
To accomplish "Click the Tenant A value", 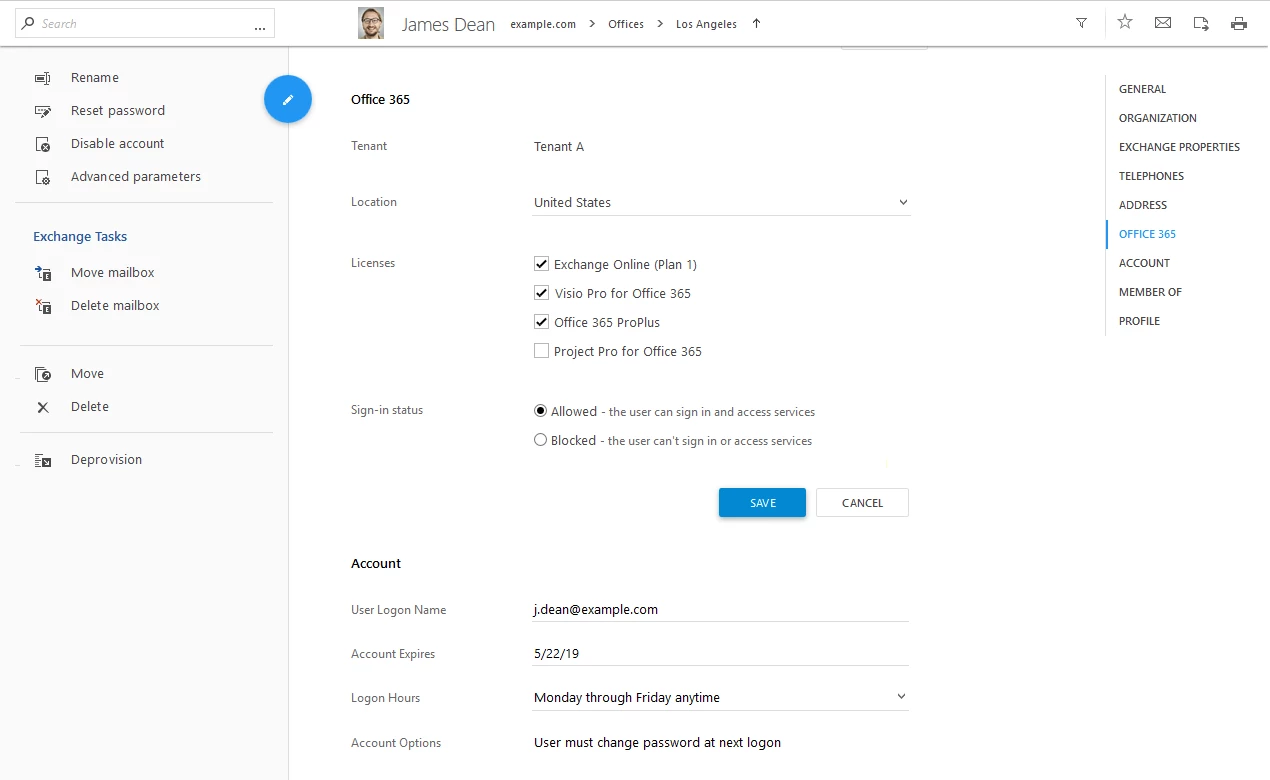I will (559, 146).
